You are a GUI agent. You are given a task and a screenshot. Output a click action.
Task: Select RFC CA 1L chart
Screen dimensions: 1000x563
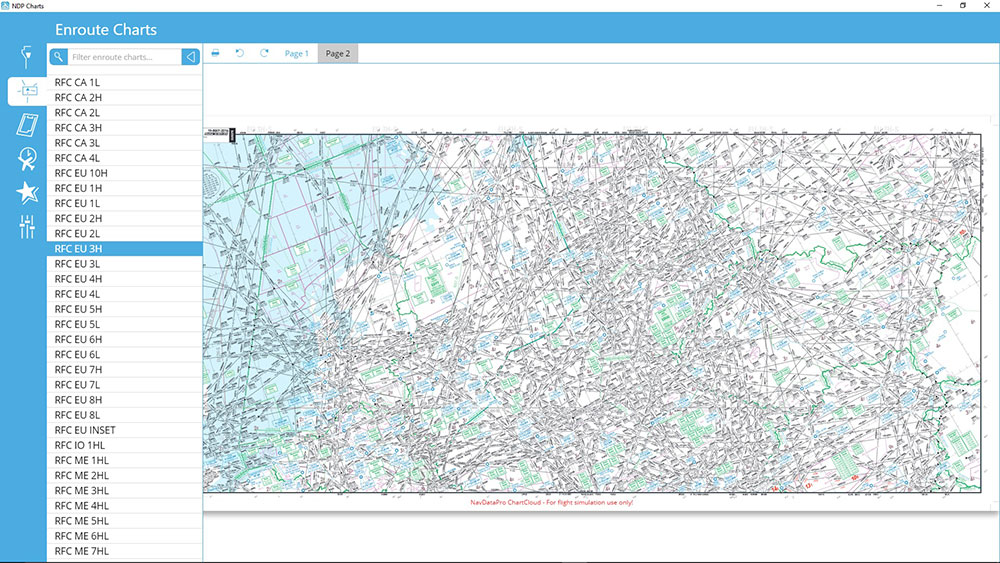[x=125, y=82]
